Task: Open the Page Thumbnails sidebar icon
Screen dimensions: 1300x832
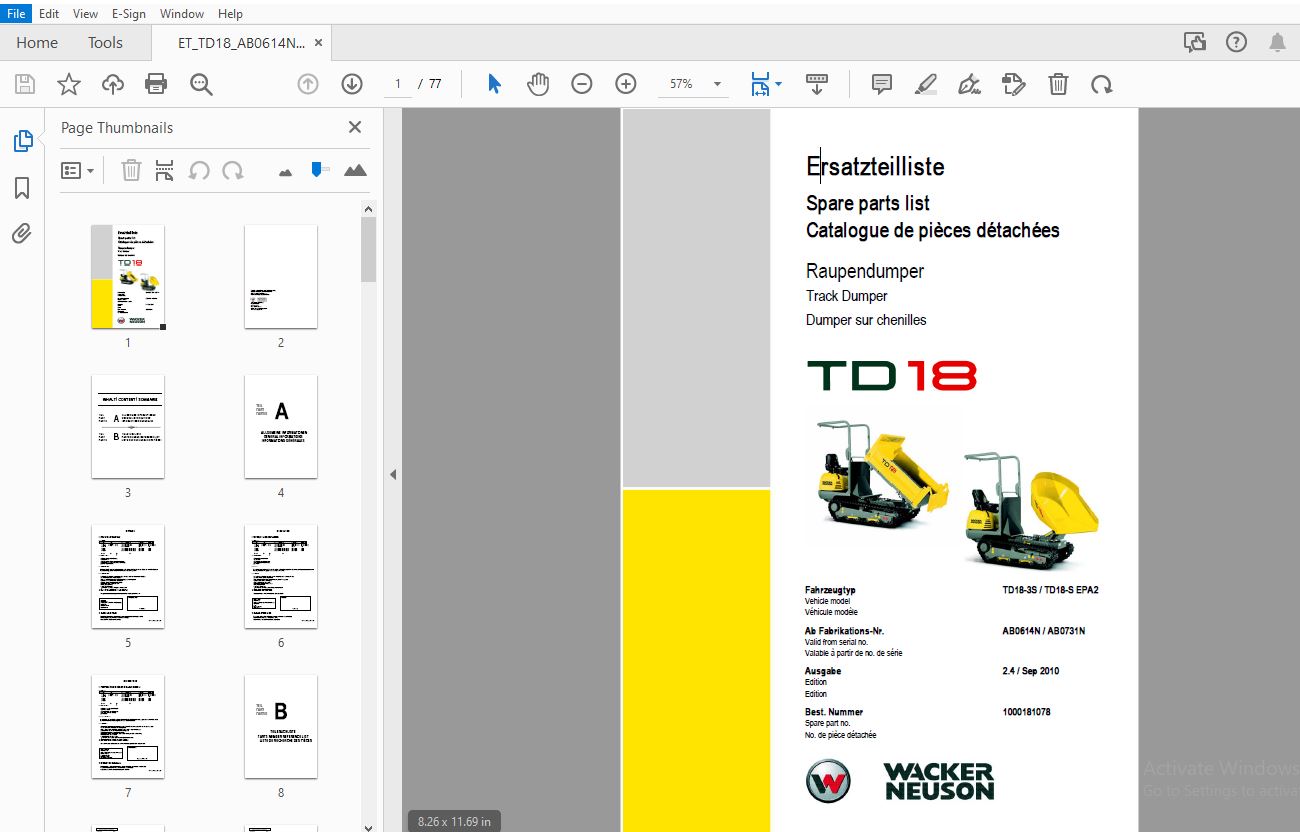Action: [22, 141]
